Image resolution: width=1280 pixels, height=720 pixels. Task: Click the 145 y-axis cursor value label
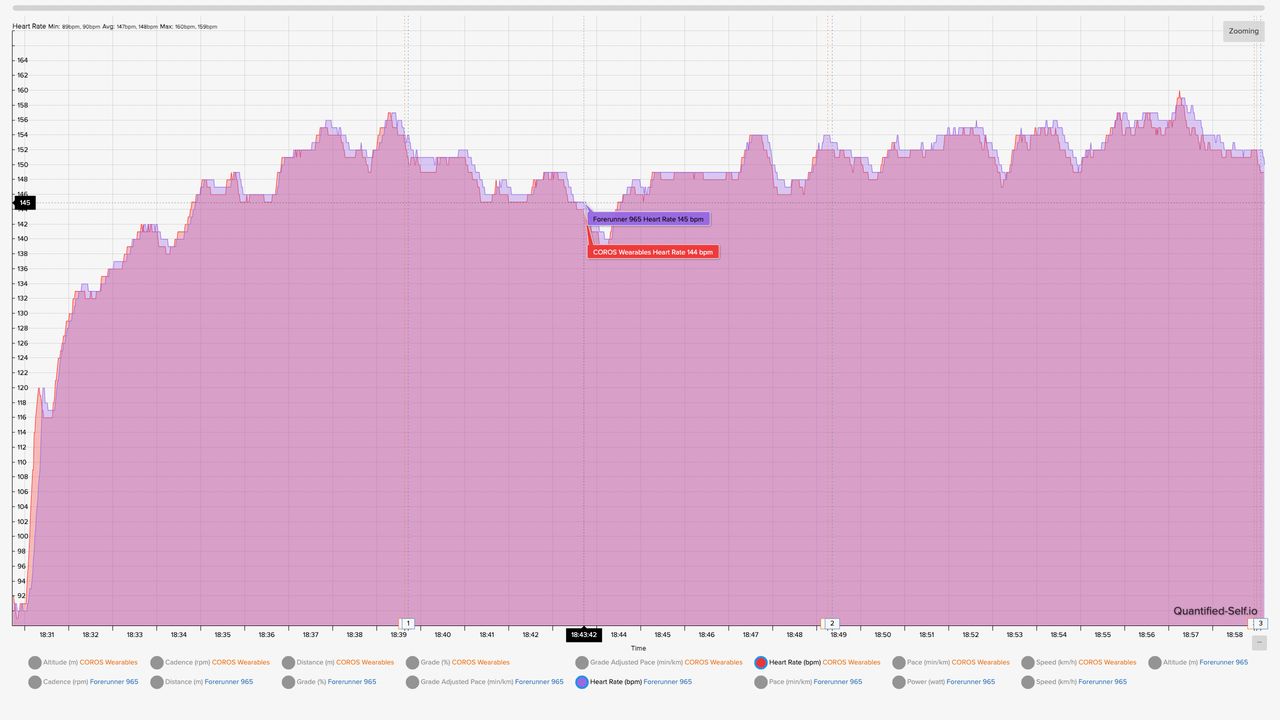point(24,203)
